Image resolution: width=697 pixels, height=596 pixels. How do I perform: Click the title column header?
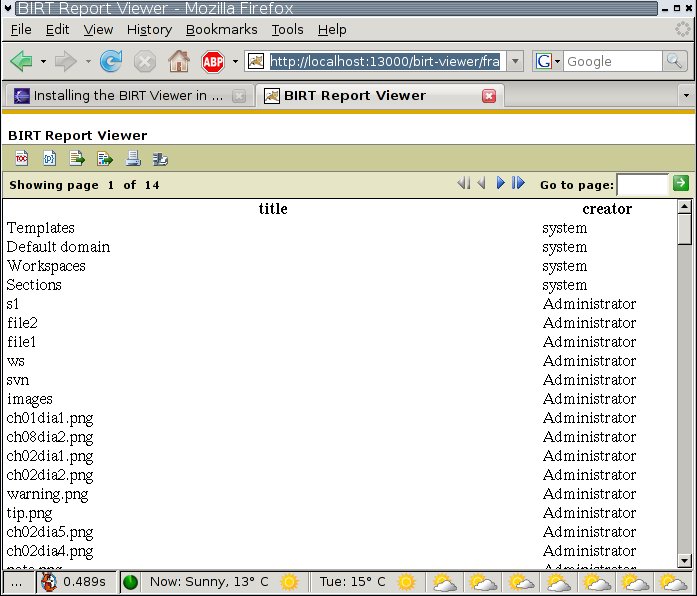coord(273,209)
